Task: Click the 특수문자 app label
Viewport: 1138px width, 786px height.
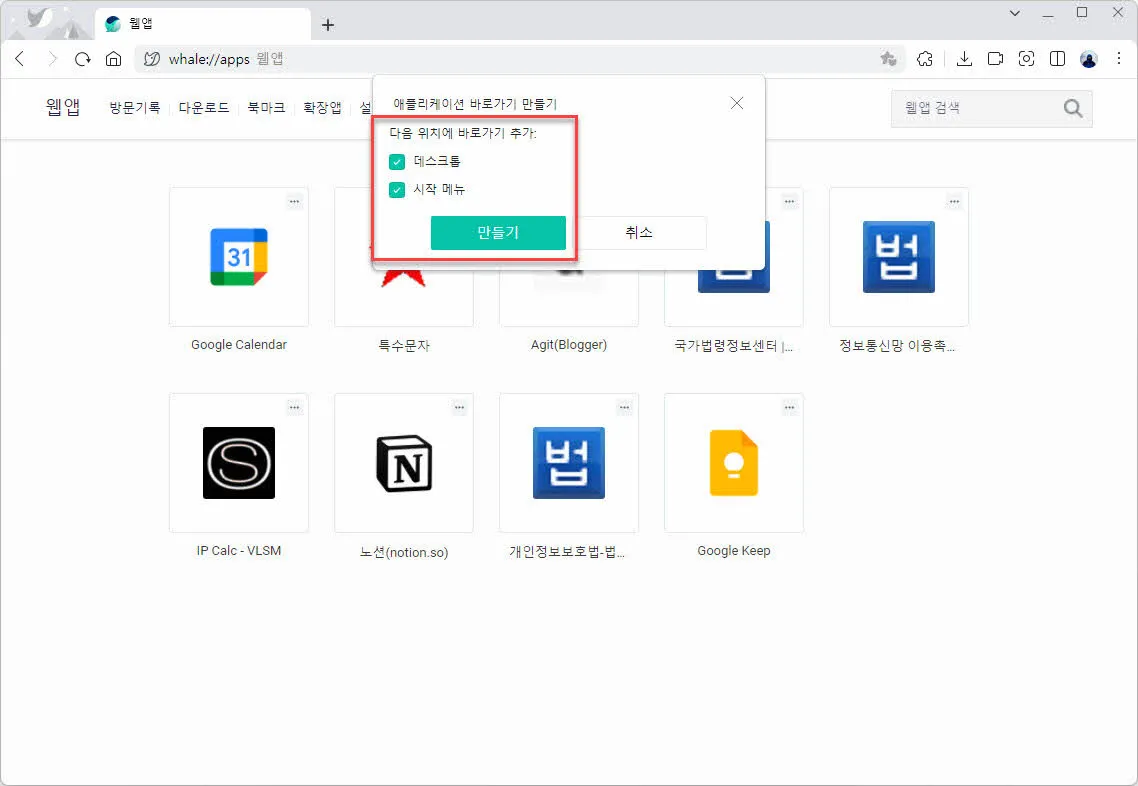Action: 404,346
